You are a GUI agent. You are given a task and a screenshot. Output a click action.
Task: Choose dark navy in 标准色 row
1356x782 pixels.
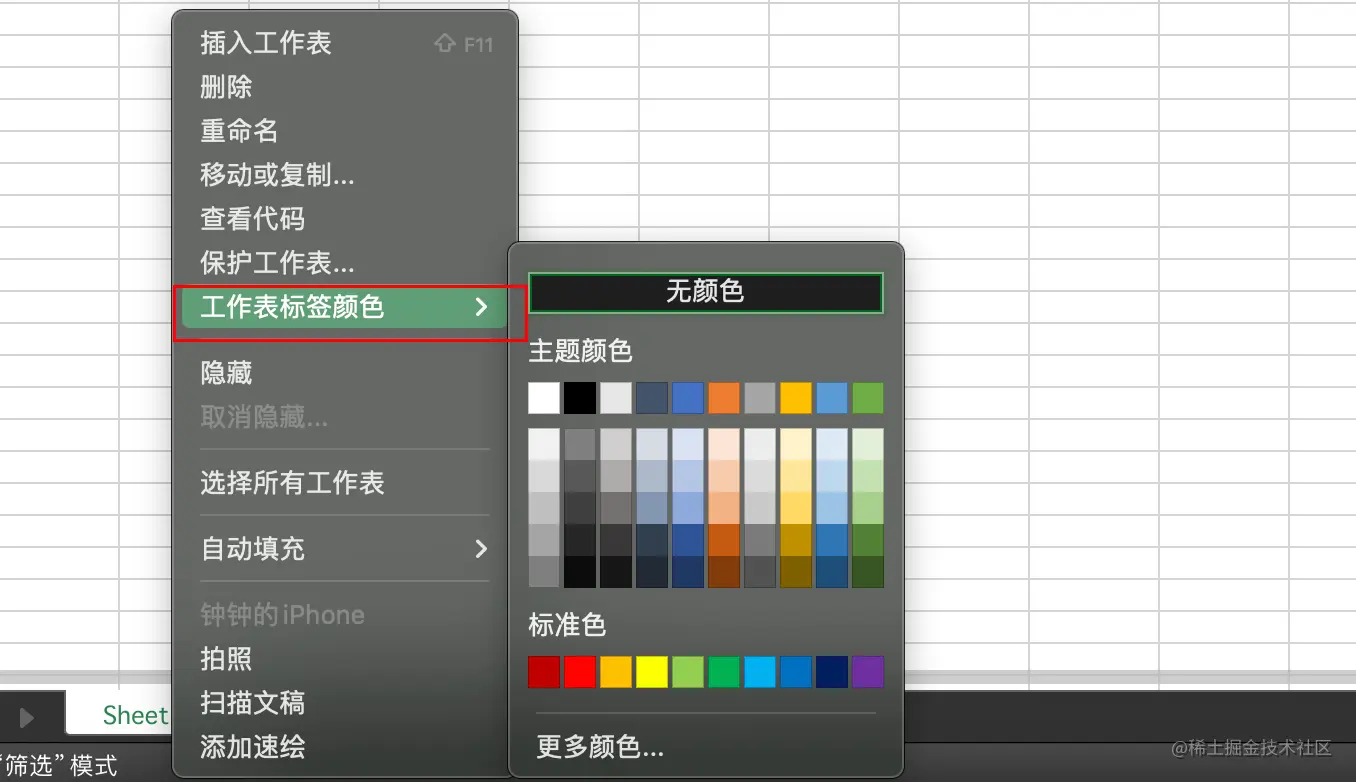[832, 672]
